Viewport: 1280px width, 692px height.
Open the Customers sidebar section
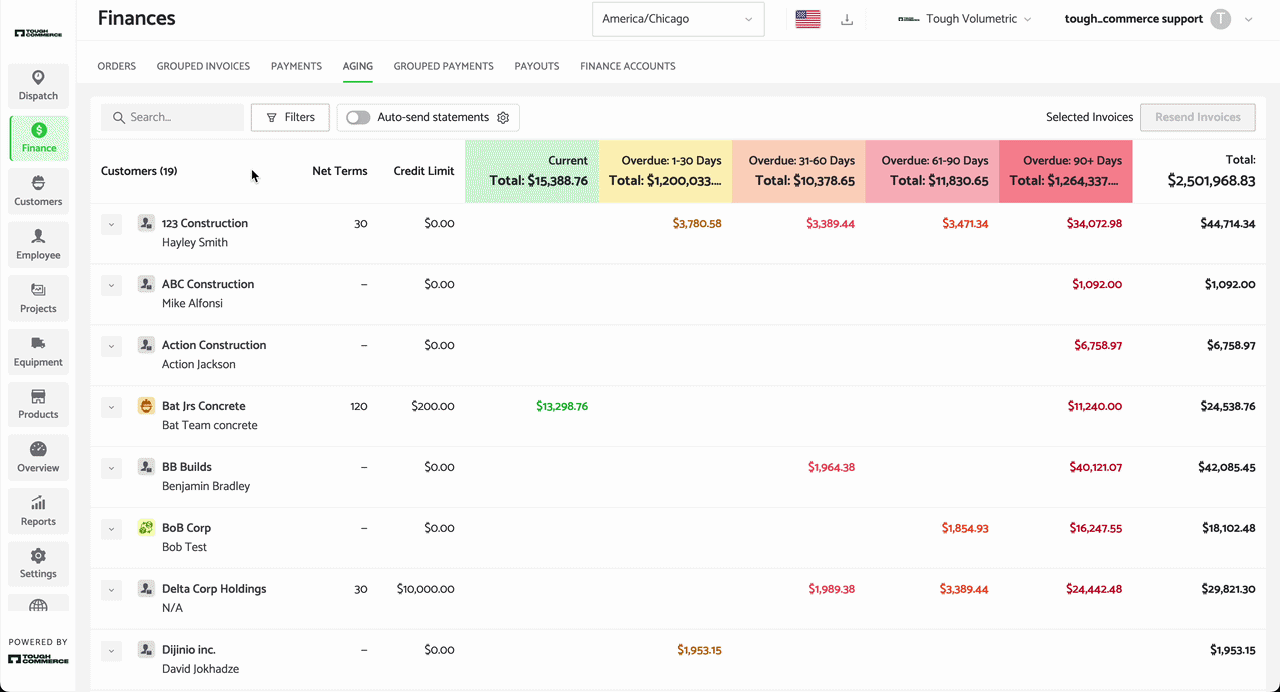point(38,190)
